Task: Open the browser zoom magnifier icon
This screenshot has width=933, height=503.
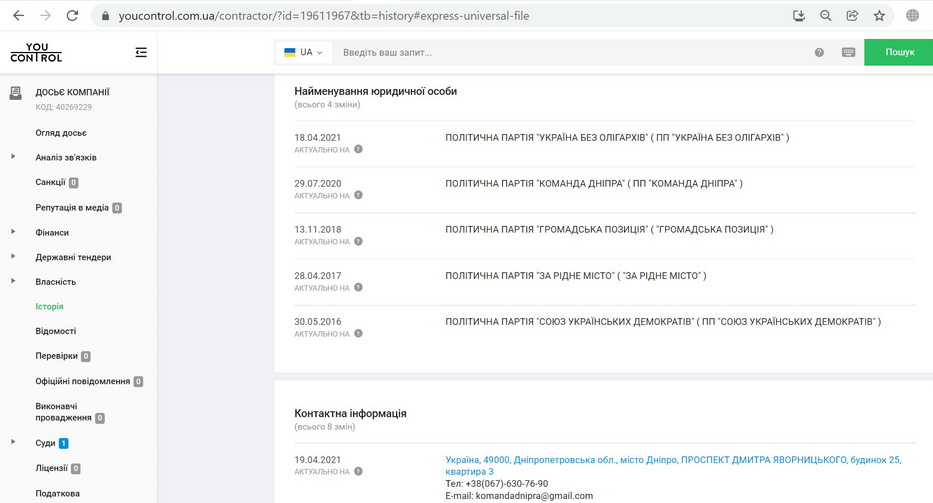Action: 825,16
